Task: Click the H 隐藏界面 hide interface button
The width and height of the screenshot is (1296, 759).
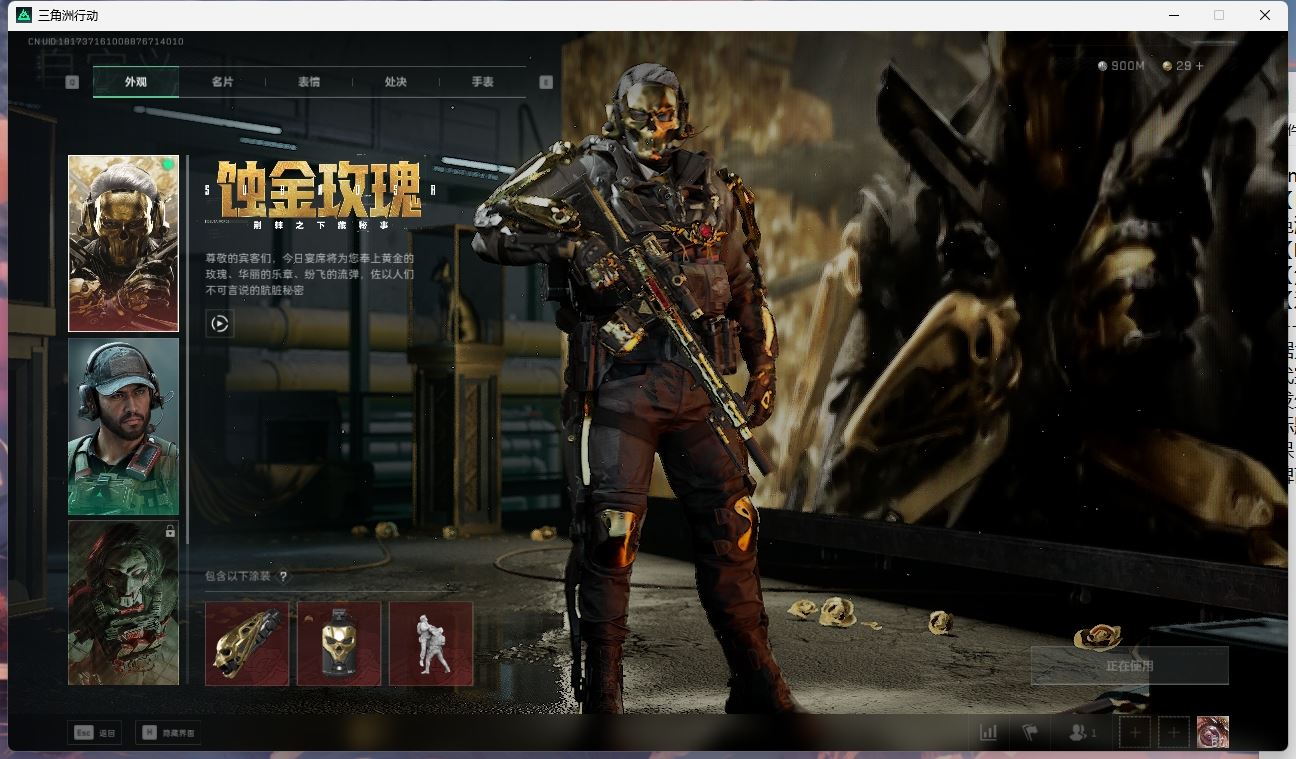Action: (x=168, y=733)
